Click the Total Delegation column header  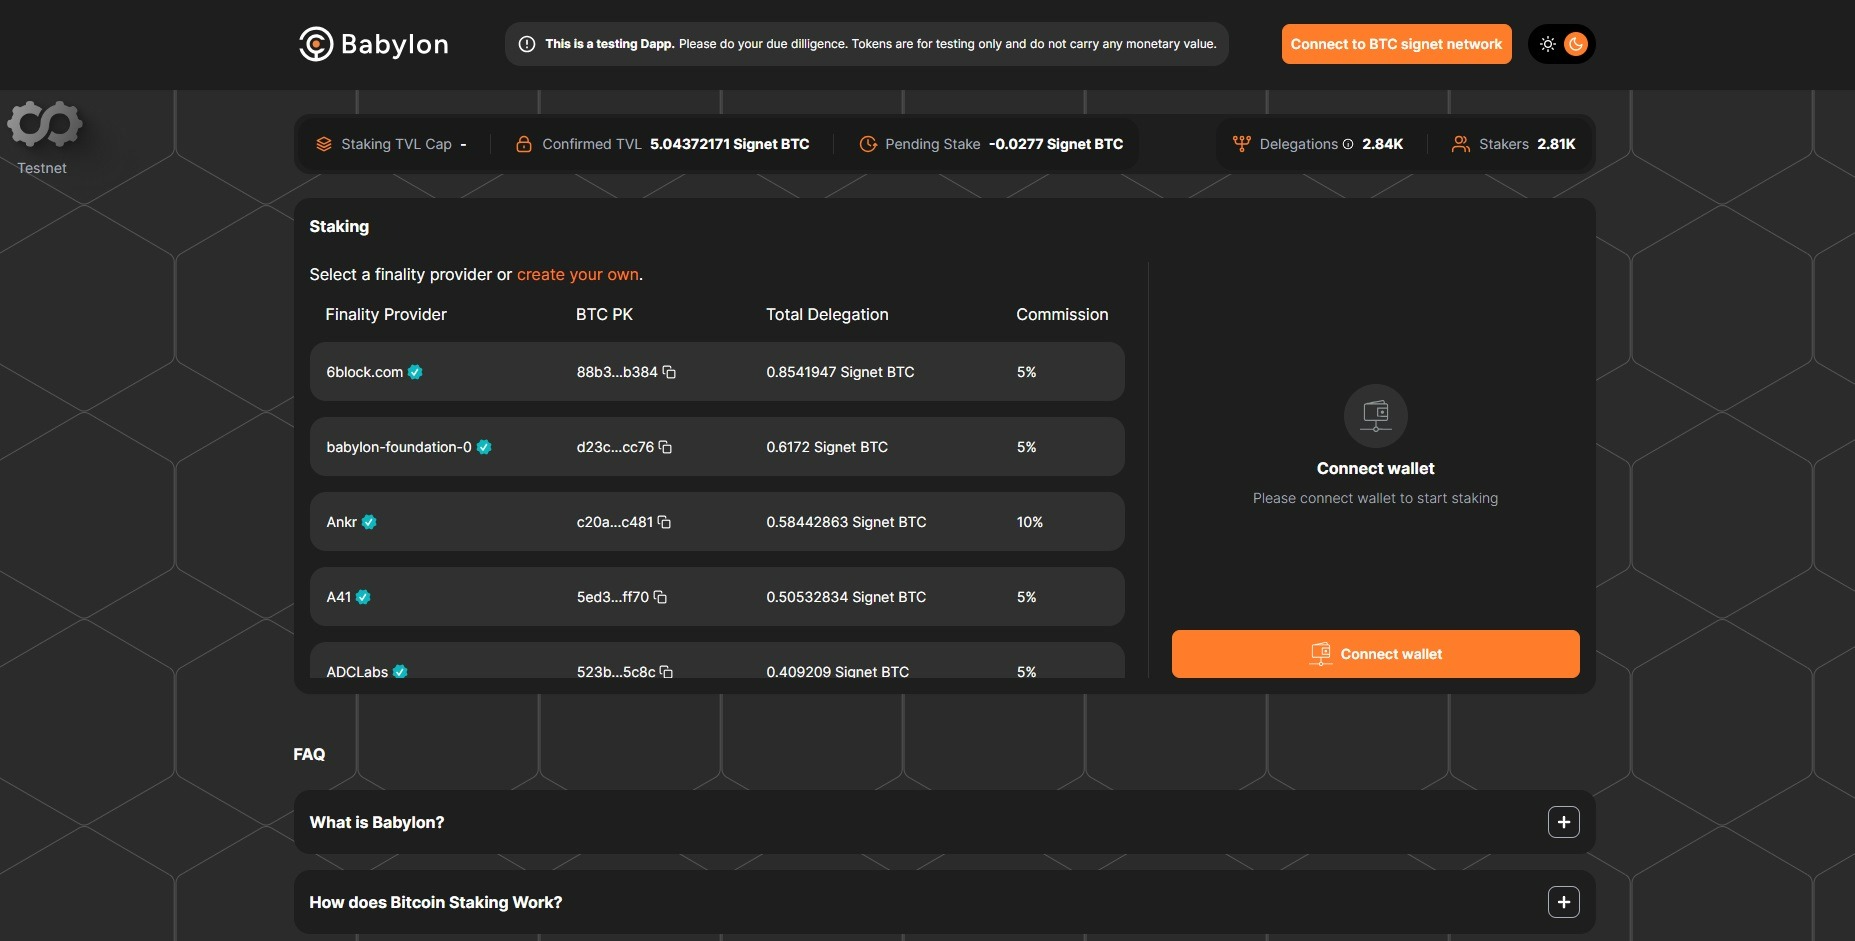827,314
